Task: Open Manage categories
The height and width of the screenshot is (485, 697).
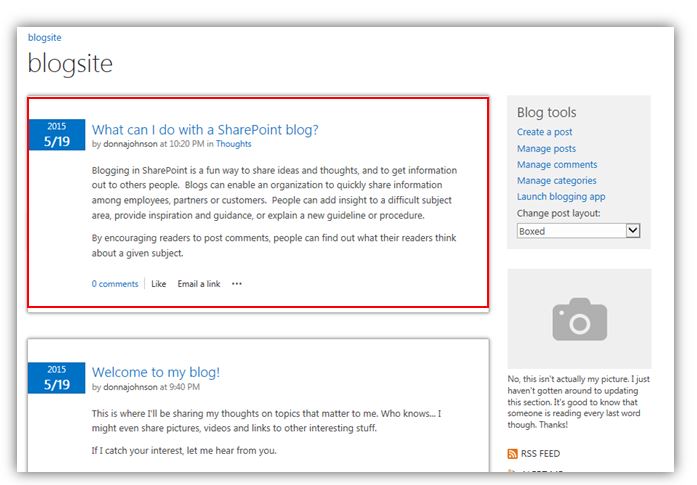Action: pyautogui.click(x=557, y=180)
